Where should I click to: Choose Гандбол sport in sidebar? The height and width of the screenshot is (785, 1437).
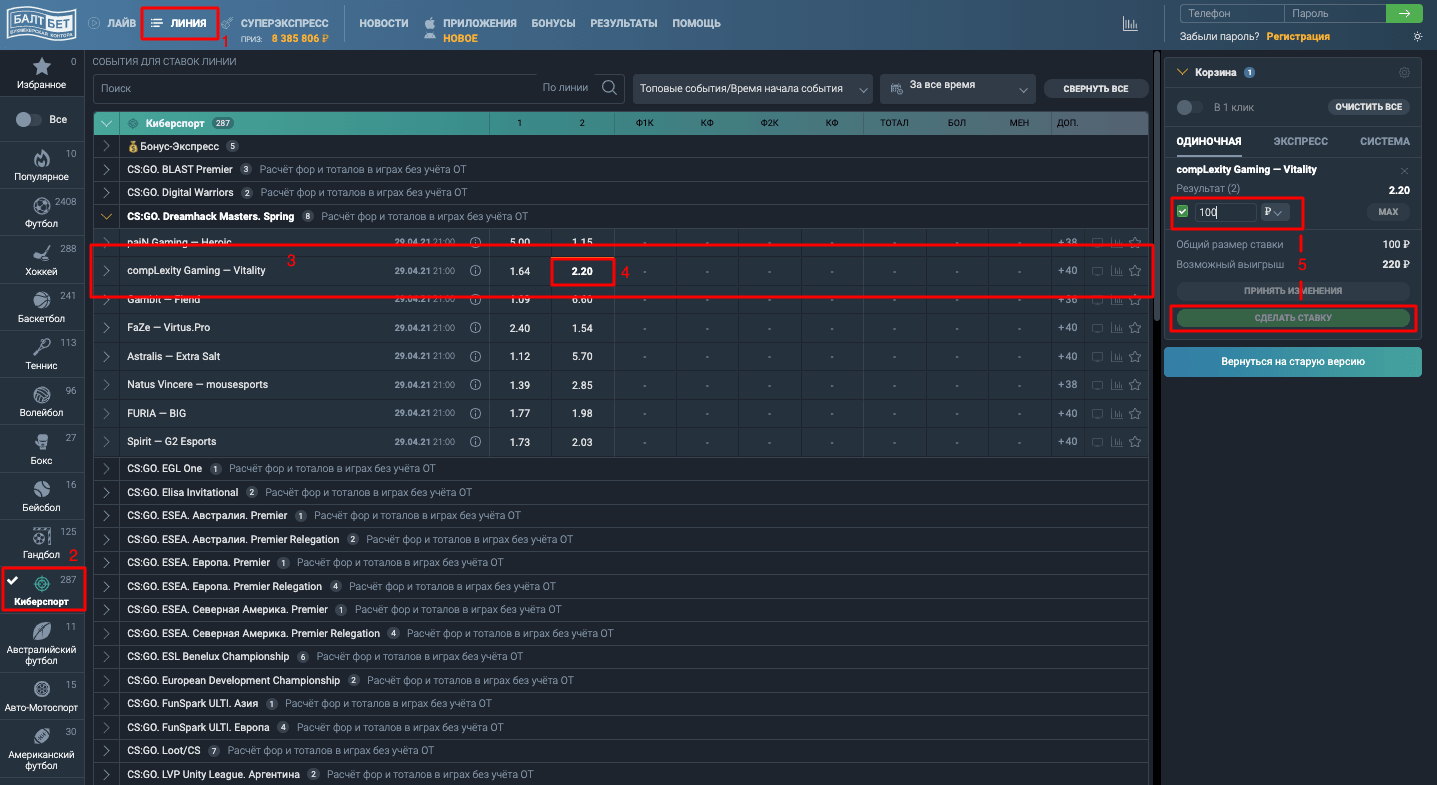click(42, 543)
